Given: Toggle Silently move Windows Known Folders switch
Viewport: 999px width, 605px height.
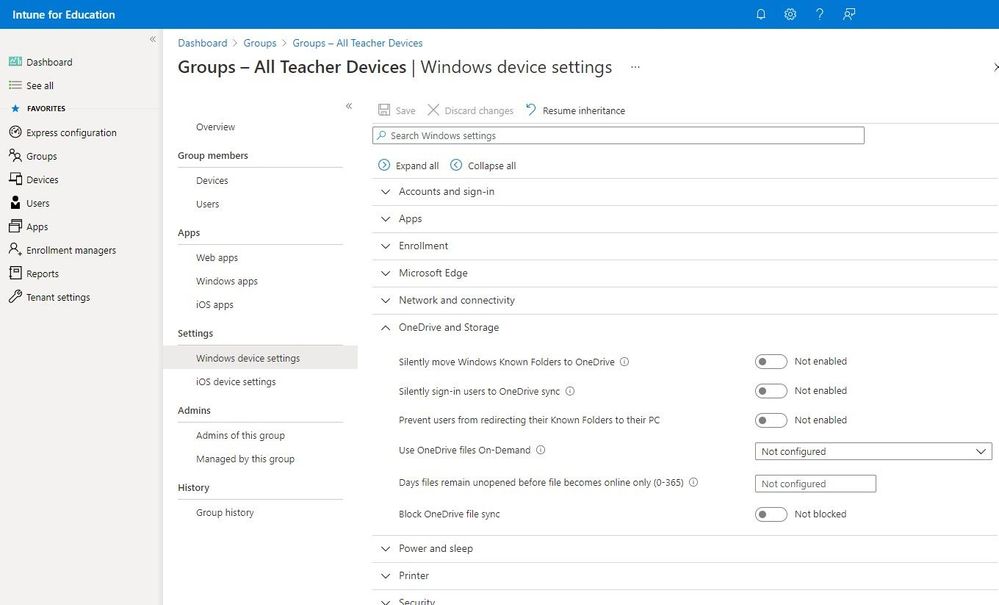Looking at the screenshot, I should click(x=771, y=362).
